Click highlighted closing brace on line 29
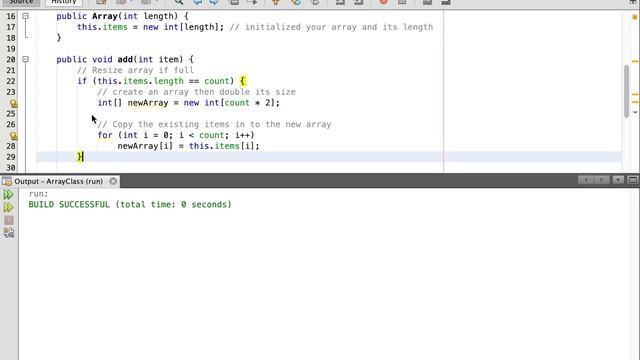The image size is (640, 360). coord(80,157)
